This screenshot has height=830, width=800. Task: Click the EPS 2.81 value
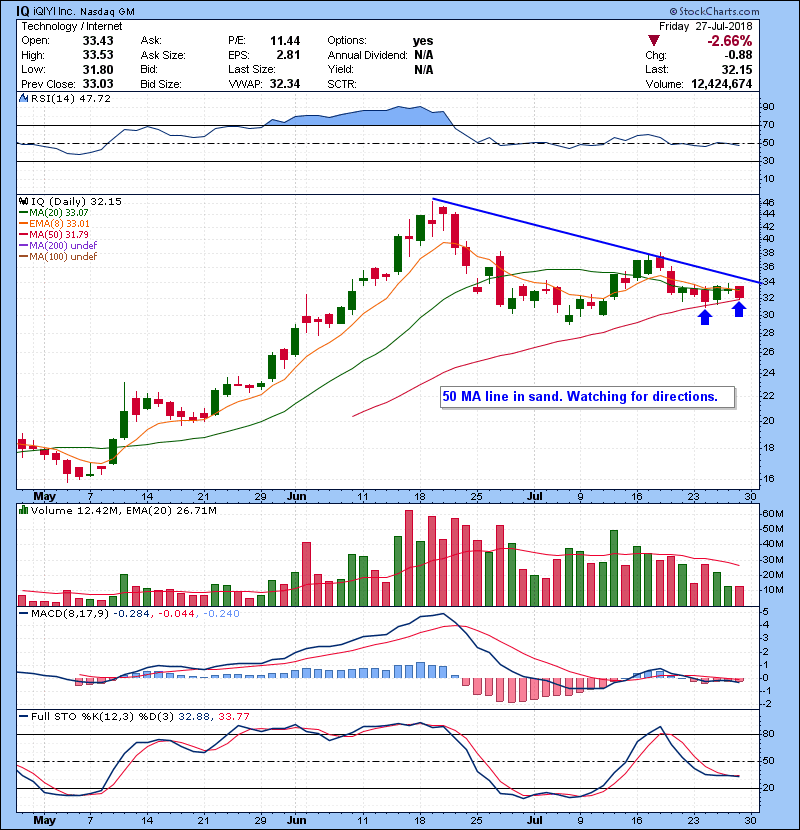click(x=288, y=55)
